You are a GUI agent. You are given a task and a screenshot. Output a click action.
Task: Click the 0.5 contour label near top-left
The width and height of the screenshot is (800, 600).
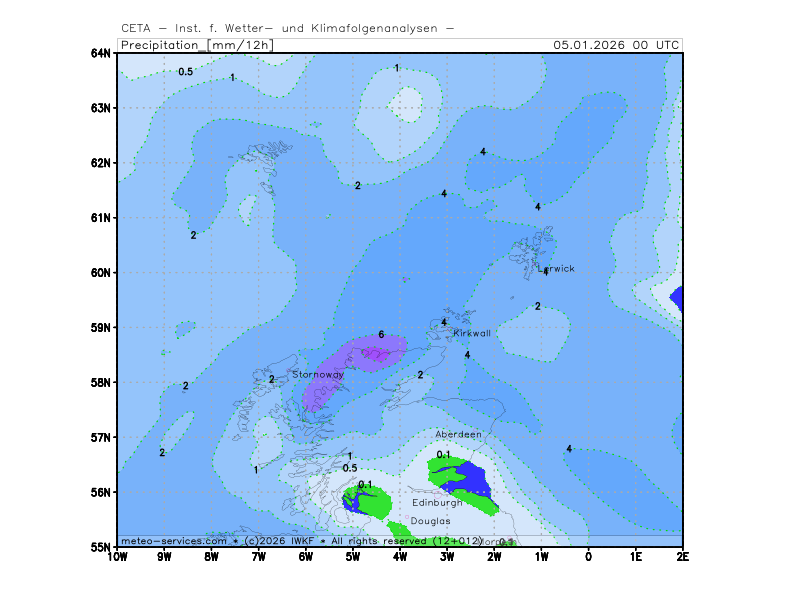(185, 72)
